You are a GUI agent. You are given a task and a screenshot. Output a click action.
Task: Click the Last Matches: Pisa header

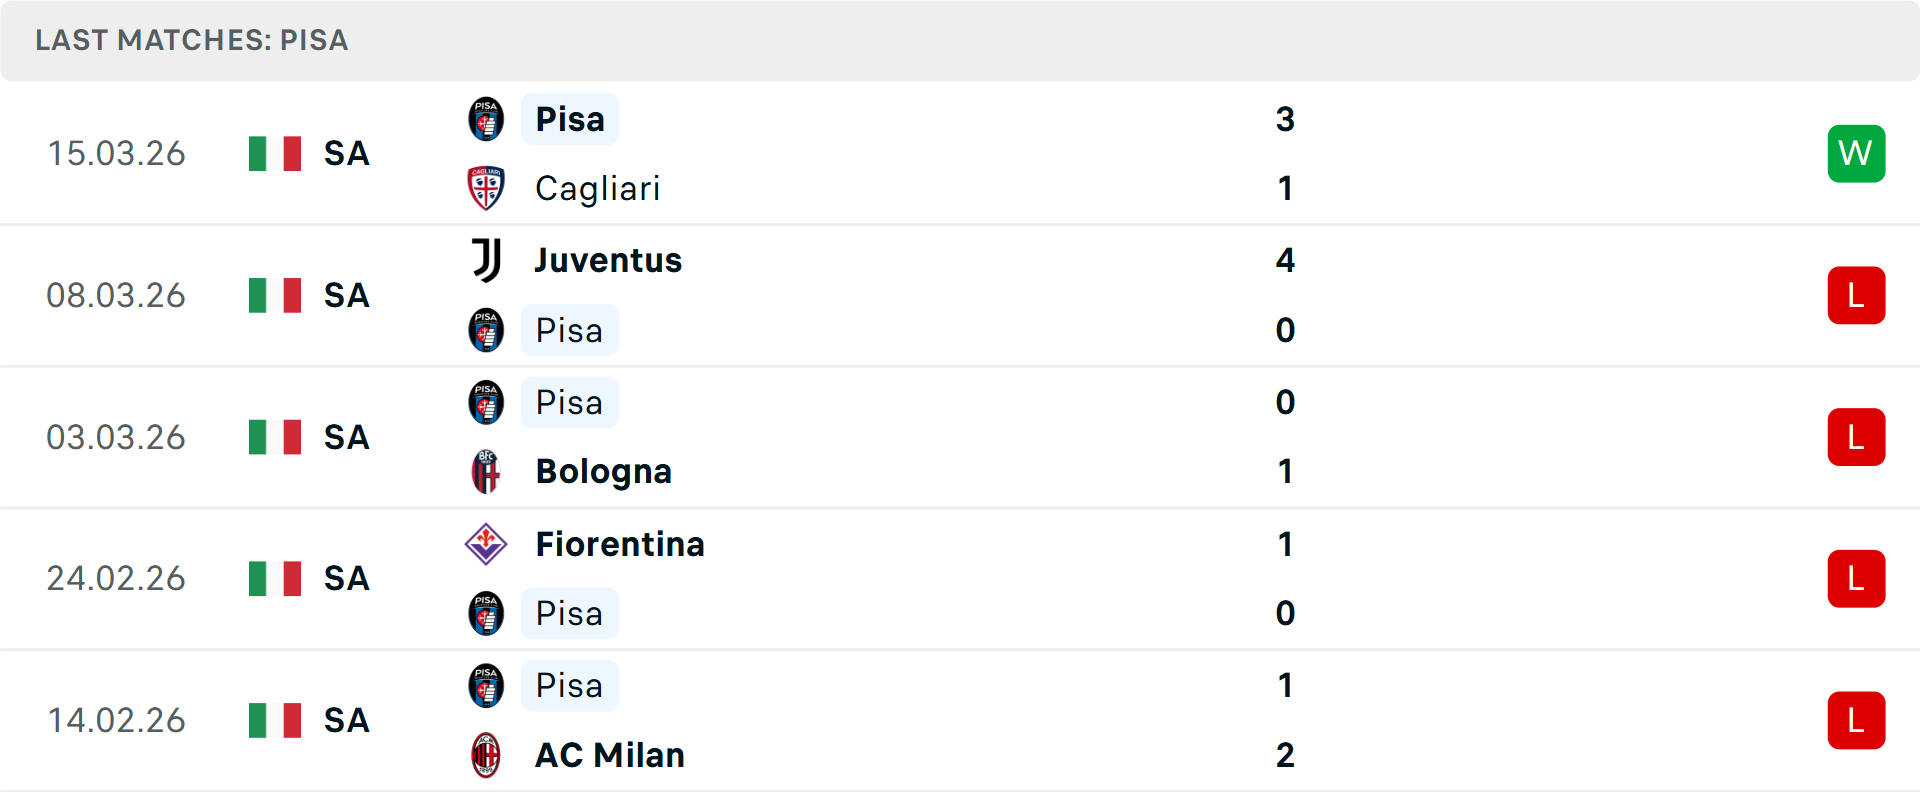(x=192, y=40)
